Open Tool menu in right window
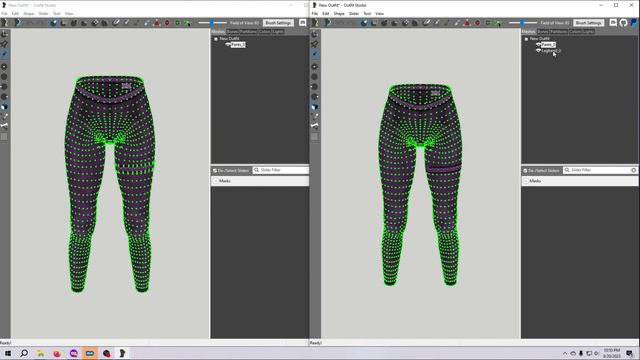640x360 pixels. coord(367,13)
